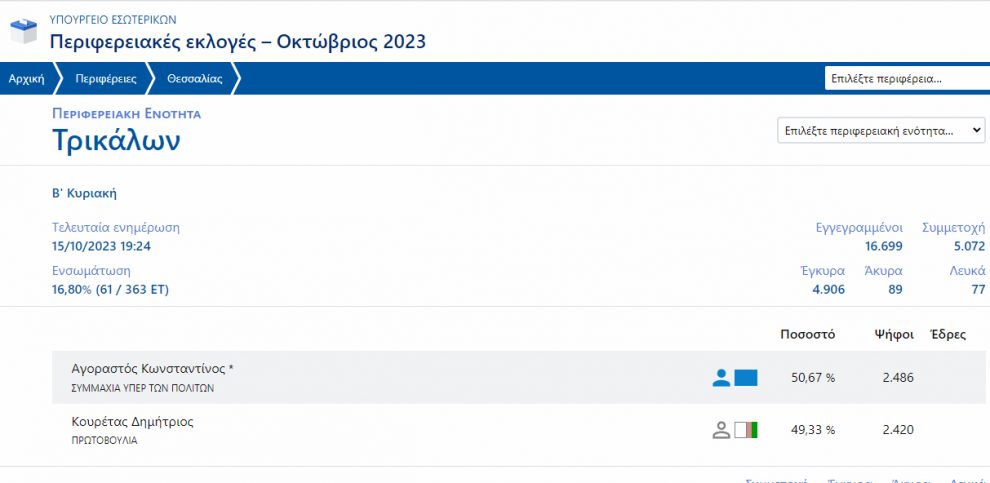Viewport: 990px width, 483px height.
Task: Click the white-red-green party color swatch
Action: point(746,430)
